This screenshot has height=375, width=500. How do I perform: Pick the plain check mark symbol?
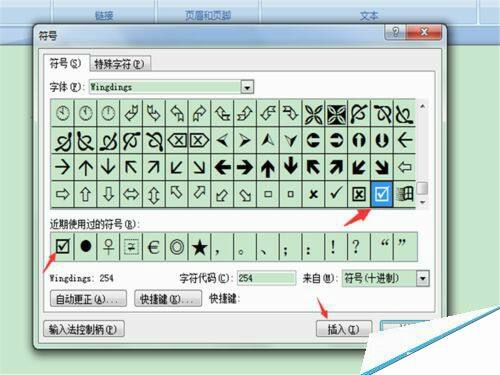click(x=336, y=194)
